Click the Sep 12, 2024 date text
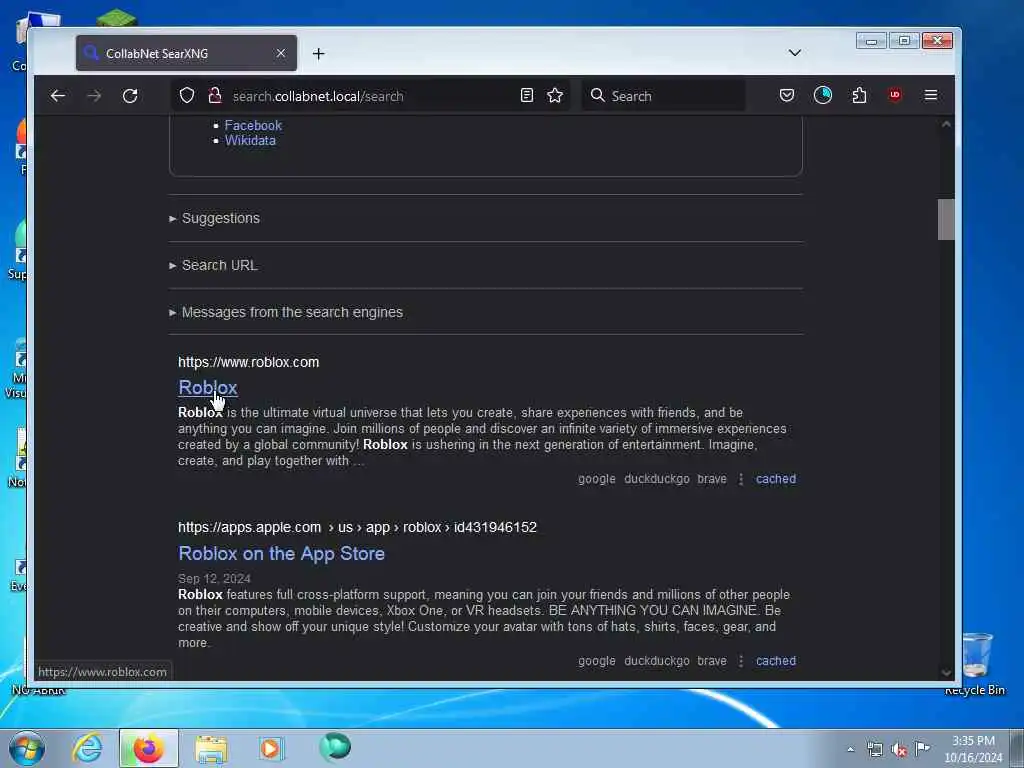 click(x=214, y=579)
